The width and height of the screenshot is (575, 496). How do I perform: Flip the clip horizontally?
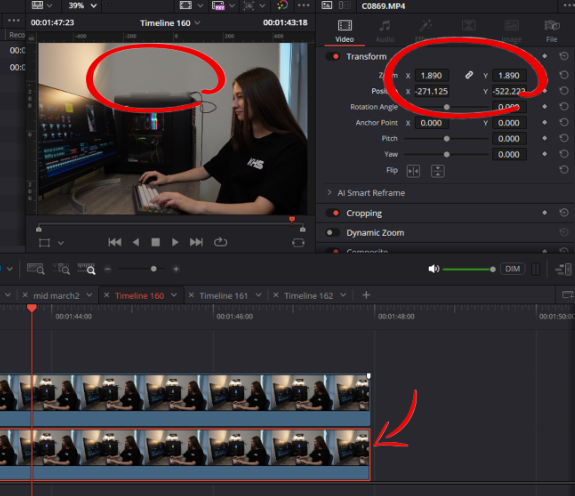pos(413,171)
